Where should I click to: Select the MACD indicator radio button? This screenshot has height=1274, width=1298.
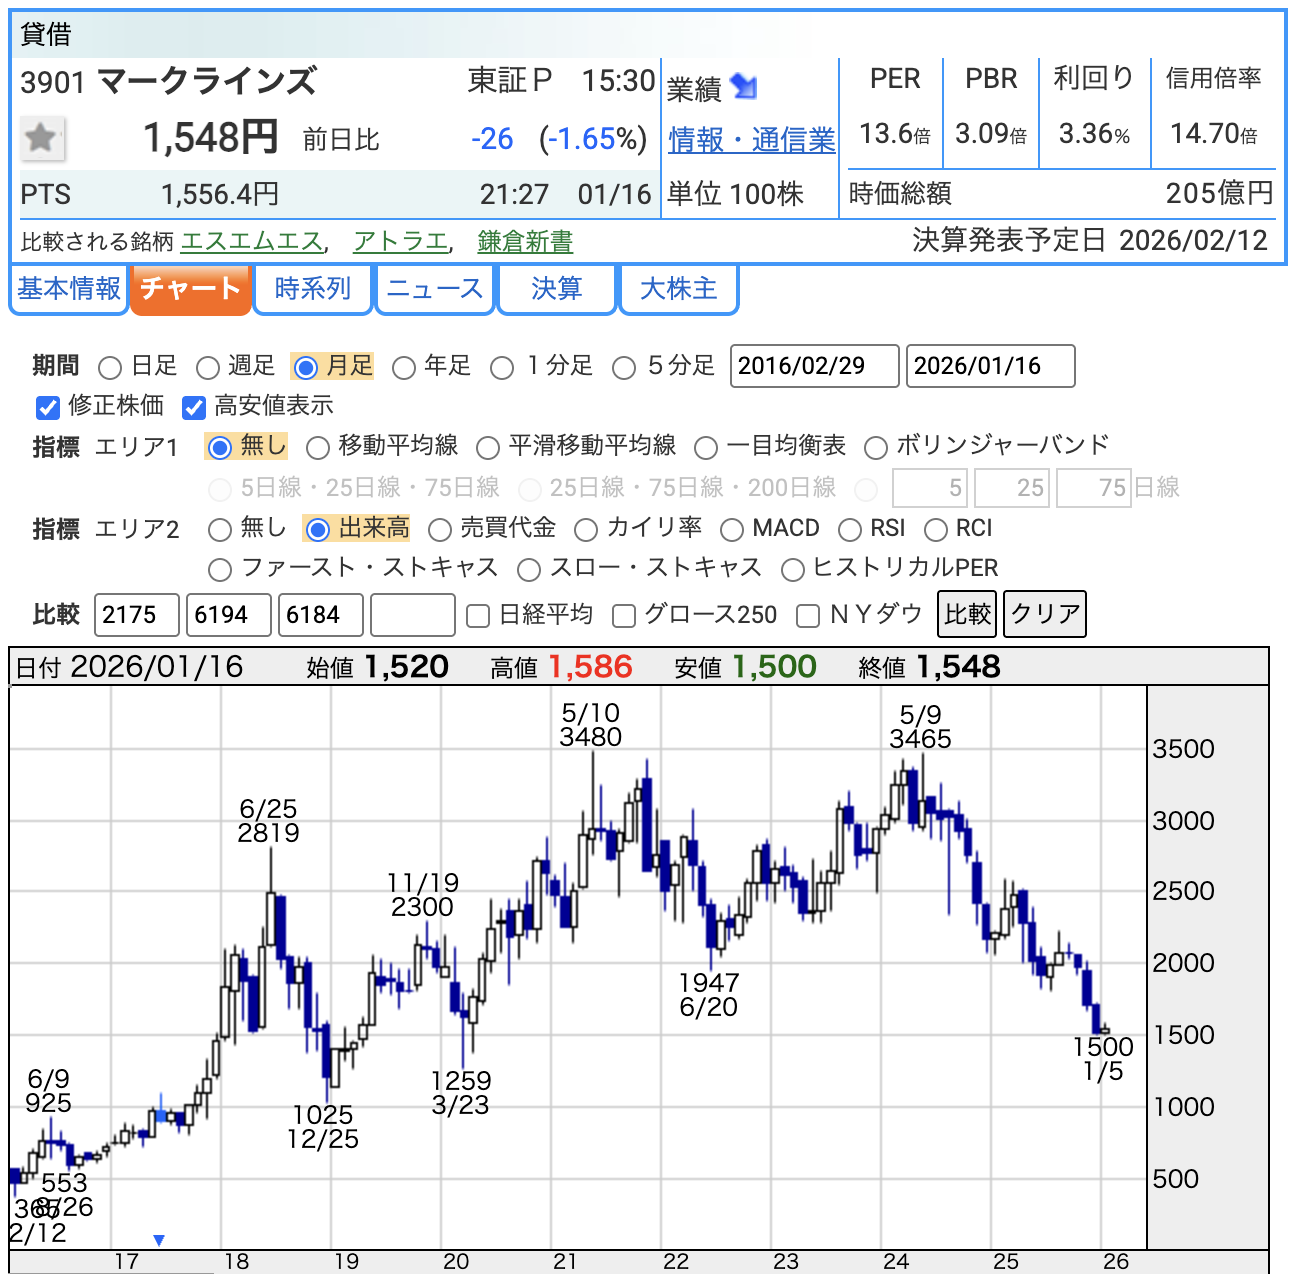[732, 529]
